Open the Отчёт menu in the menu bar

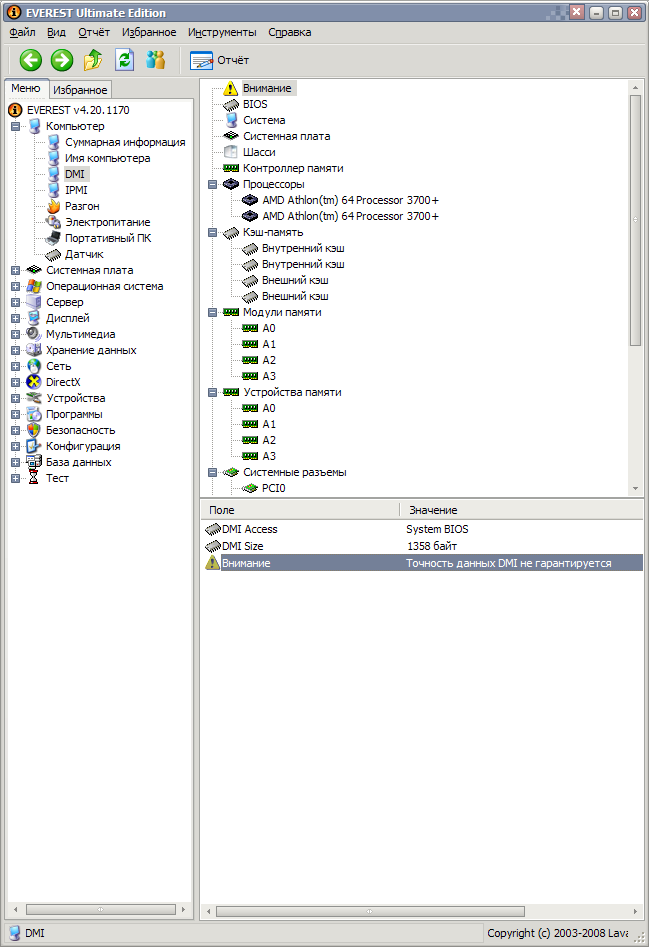click(94, 32)
